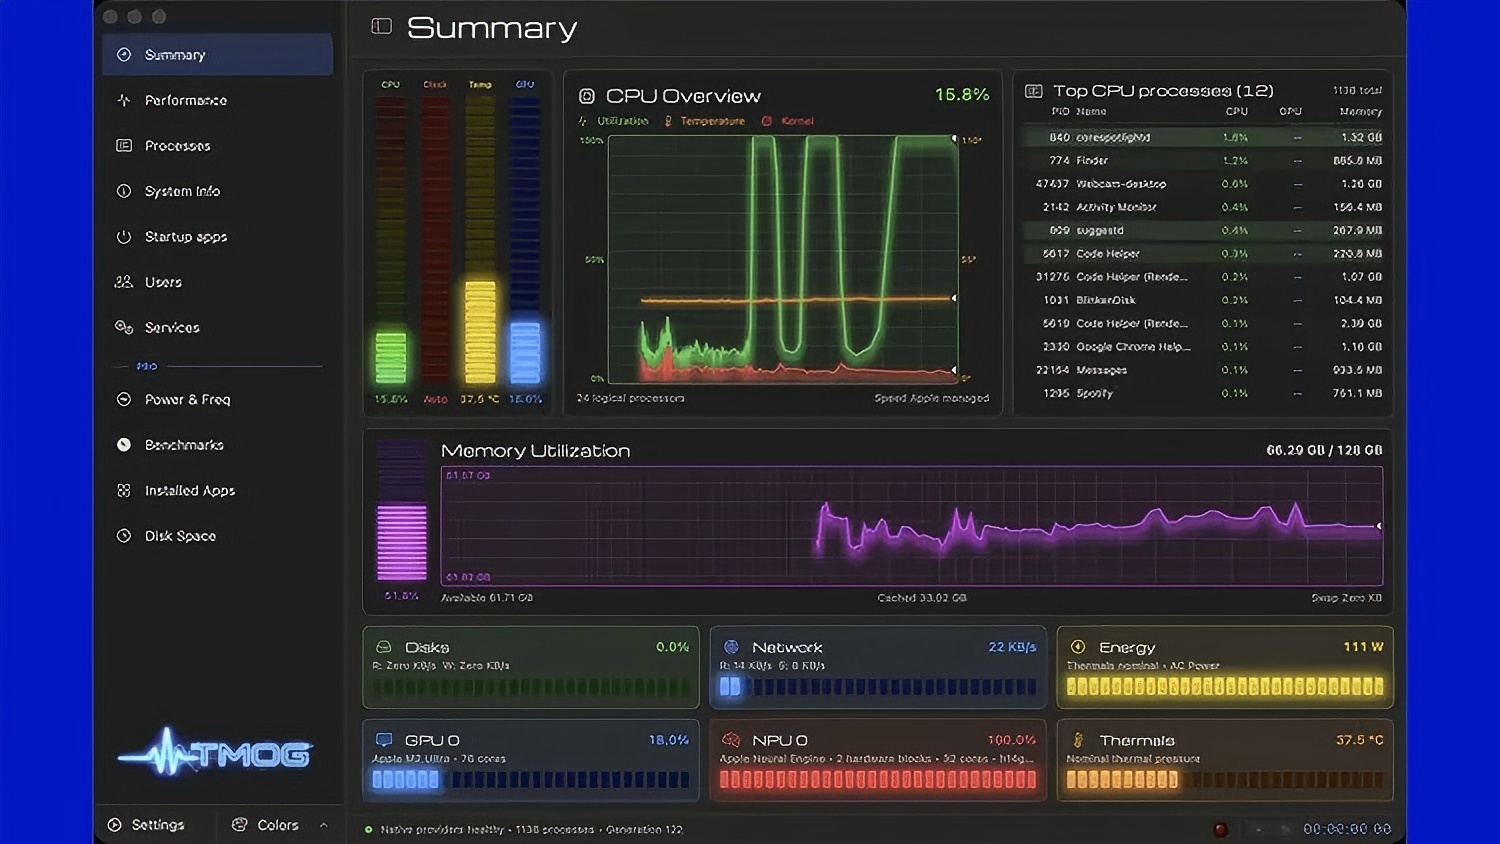The width and height of the screenshot is (1500, 844).
Task: Toggle the Kernel legend in CPU Overview
Action: (x=788, y=121)
